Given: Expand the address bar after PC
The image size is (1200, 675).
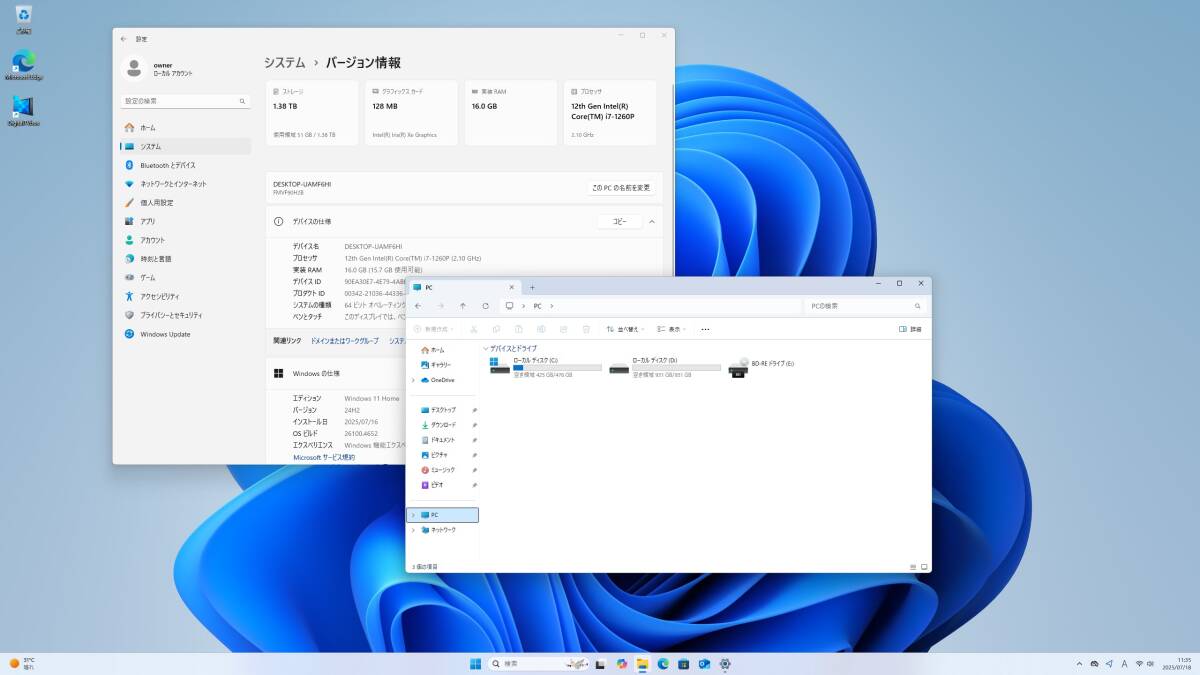Looking at the screenshot, I should (x=551, y=306).
